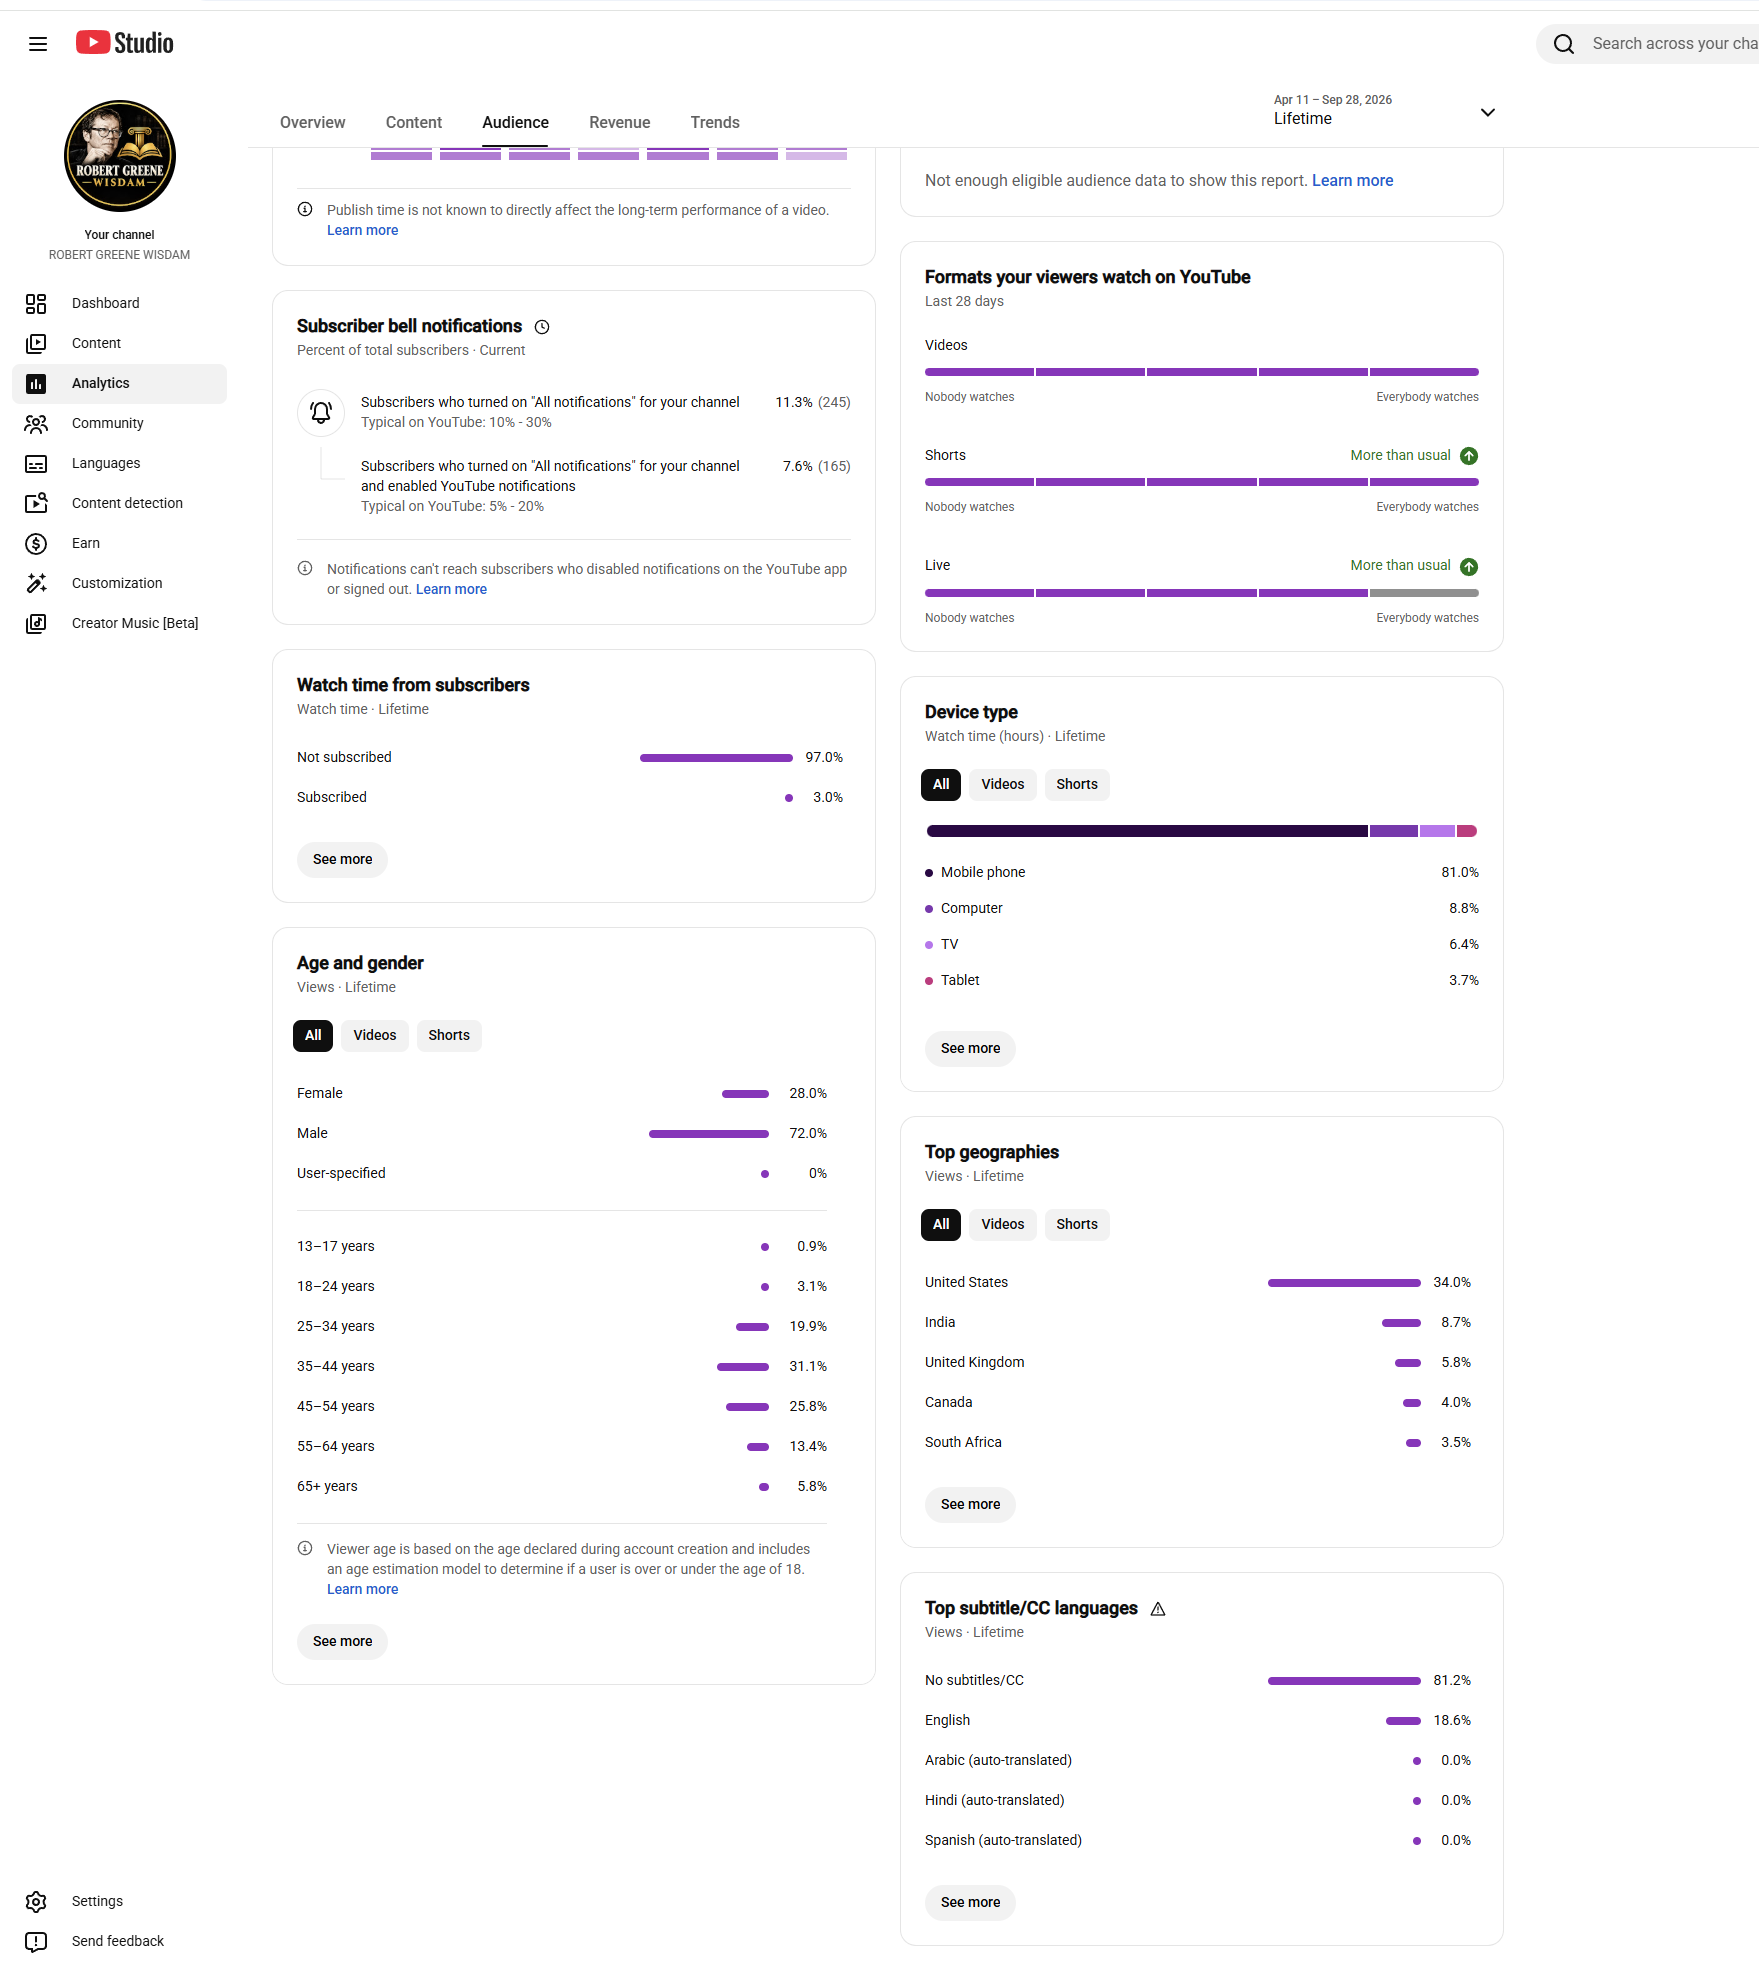Click warning icon next to Top subtitle/CC languages
This screenshot has width=1759, height=1967.
coord(1158,1609)
